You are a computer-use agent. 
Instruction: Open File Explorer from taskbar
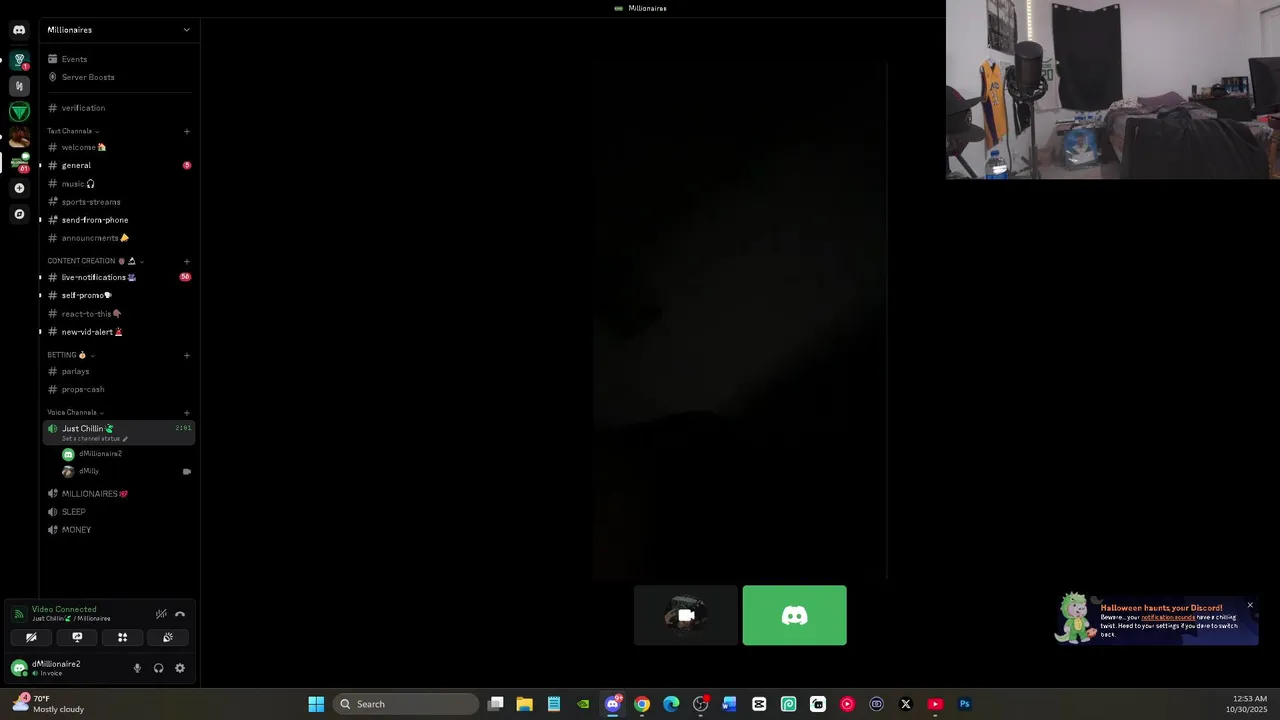[524, 704]
